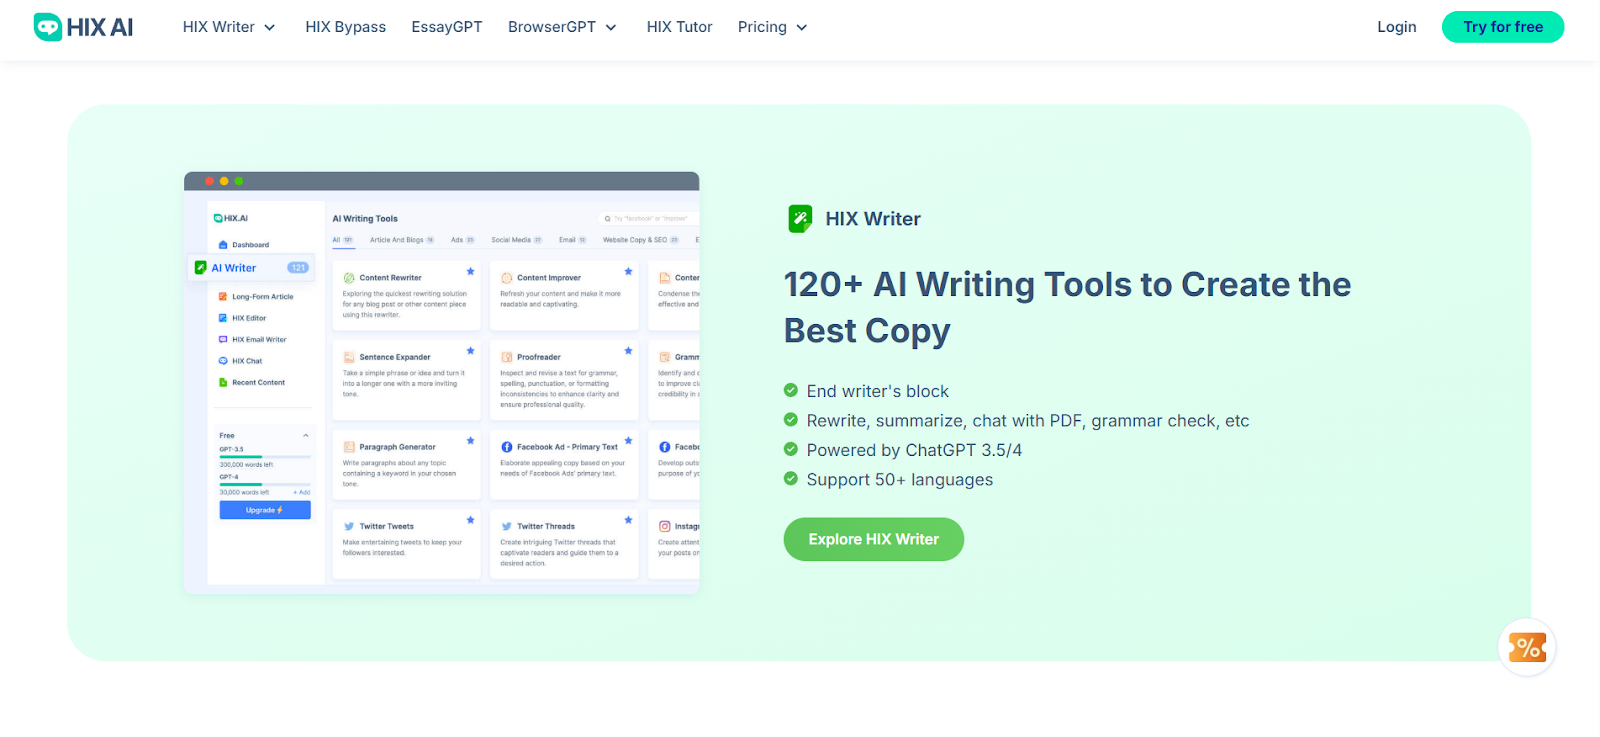1600x737 pixels.
Task: Click the + Add link under GPT-4
Action: [302, 492]
